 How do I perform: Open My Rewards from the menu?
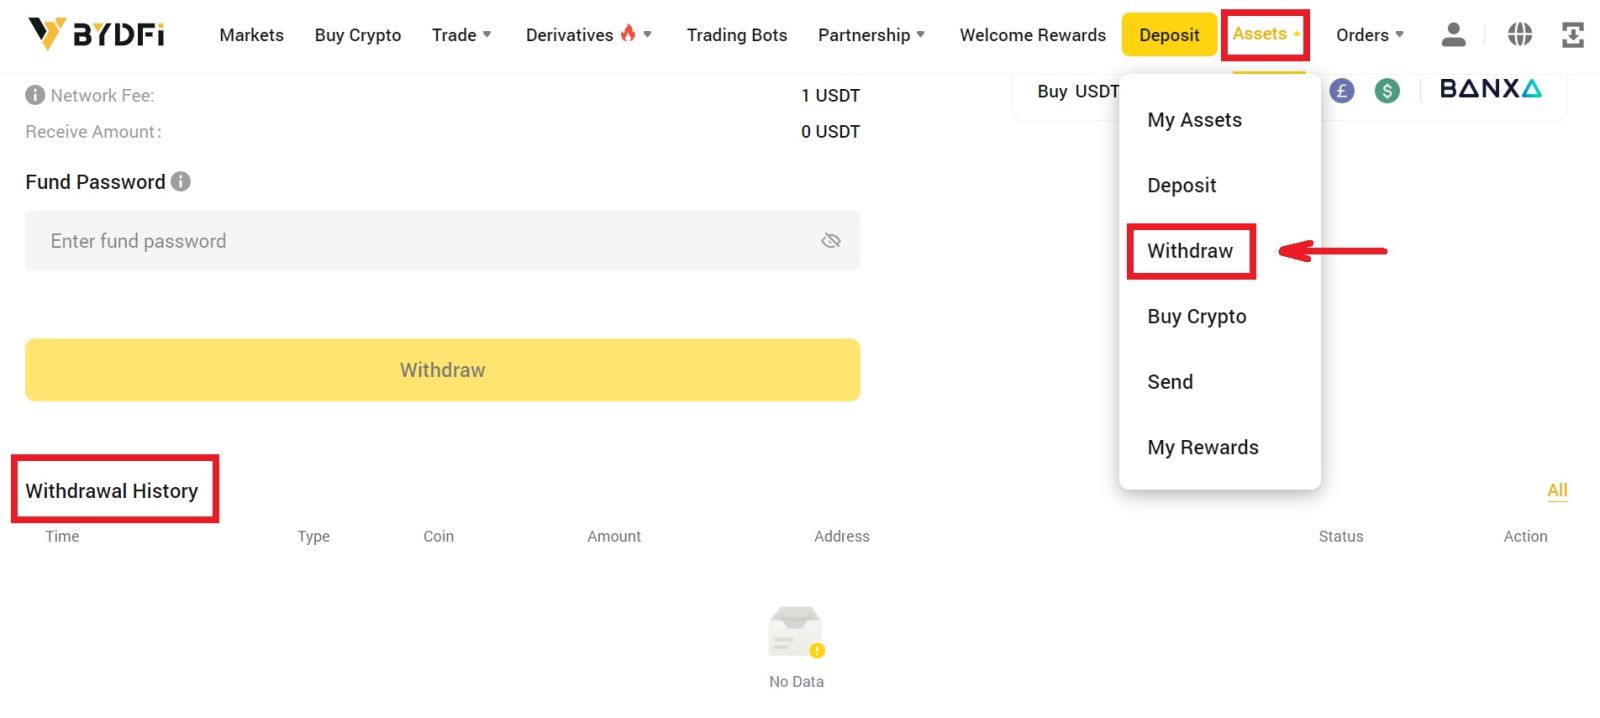(x=1203, y=447)
